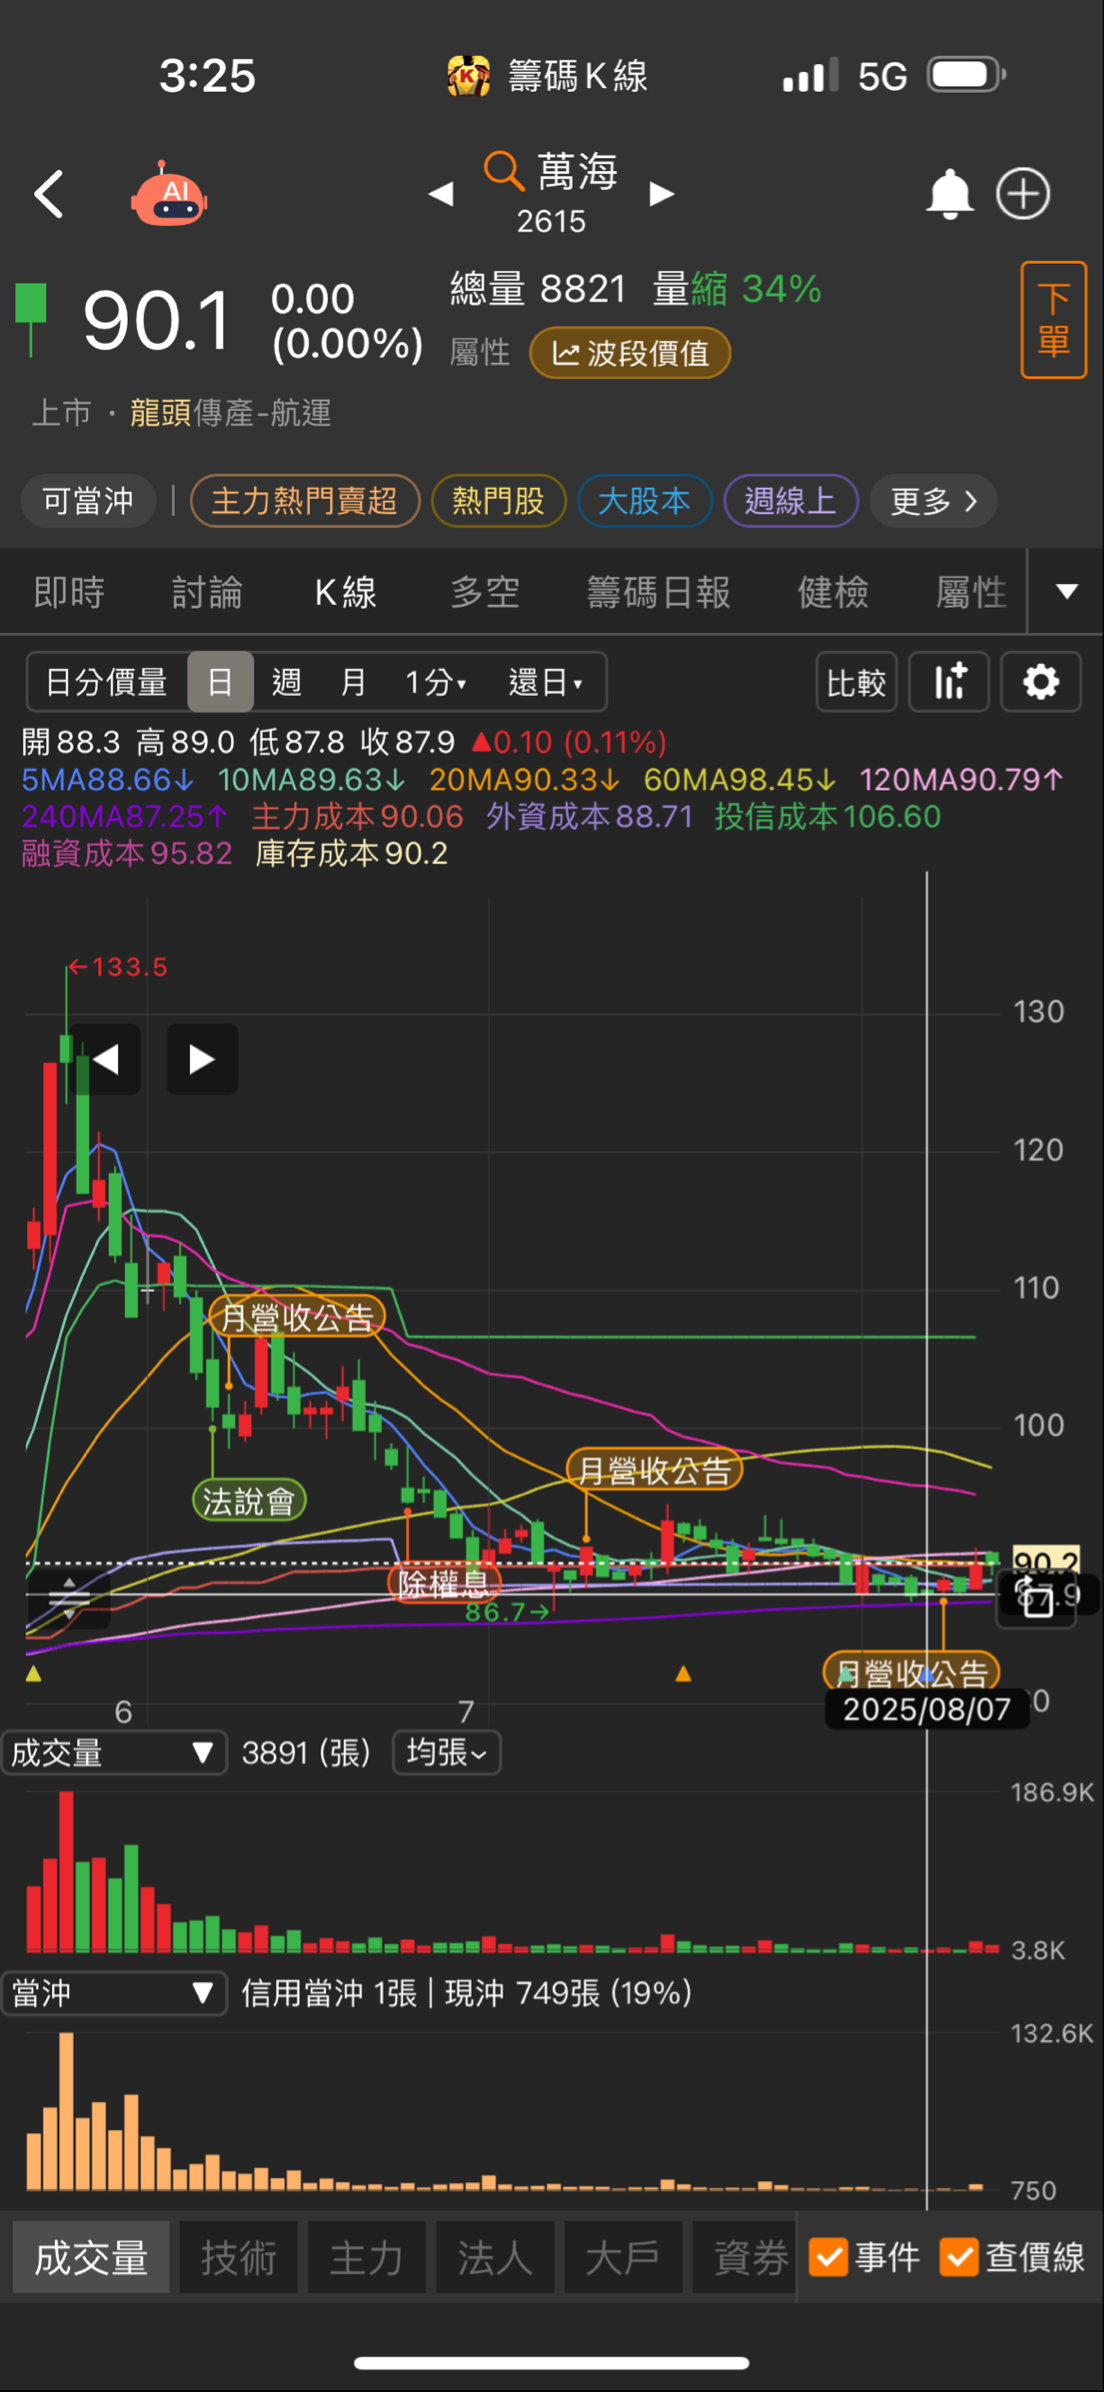Switch to the 即時 tab
The height and width of the screenshot is (2392, 1104).
69,592
